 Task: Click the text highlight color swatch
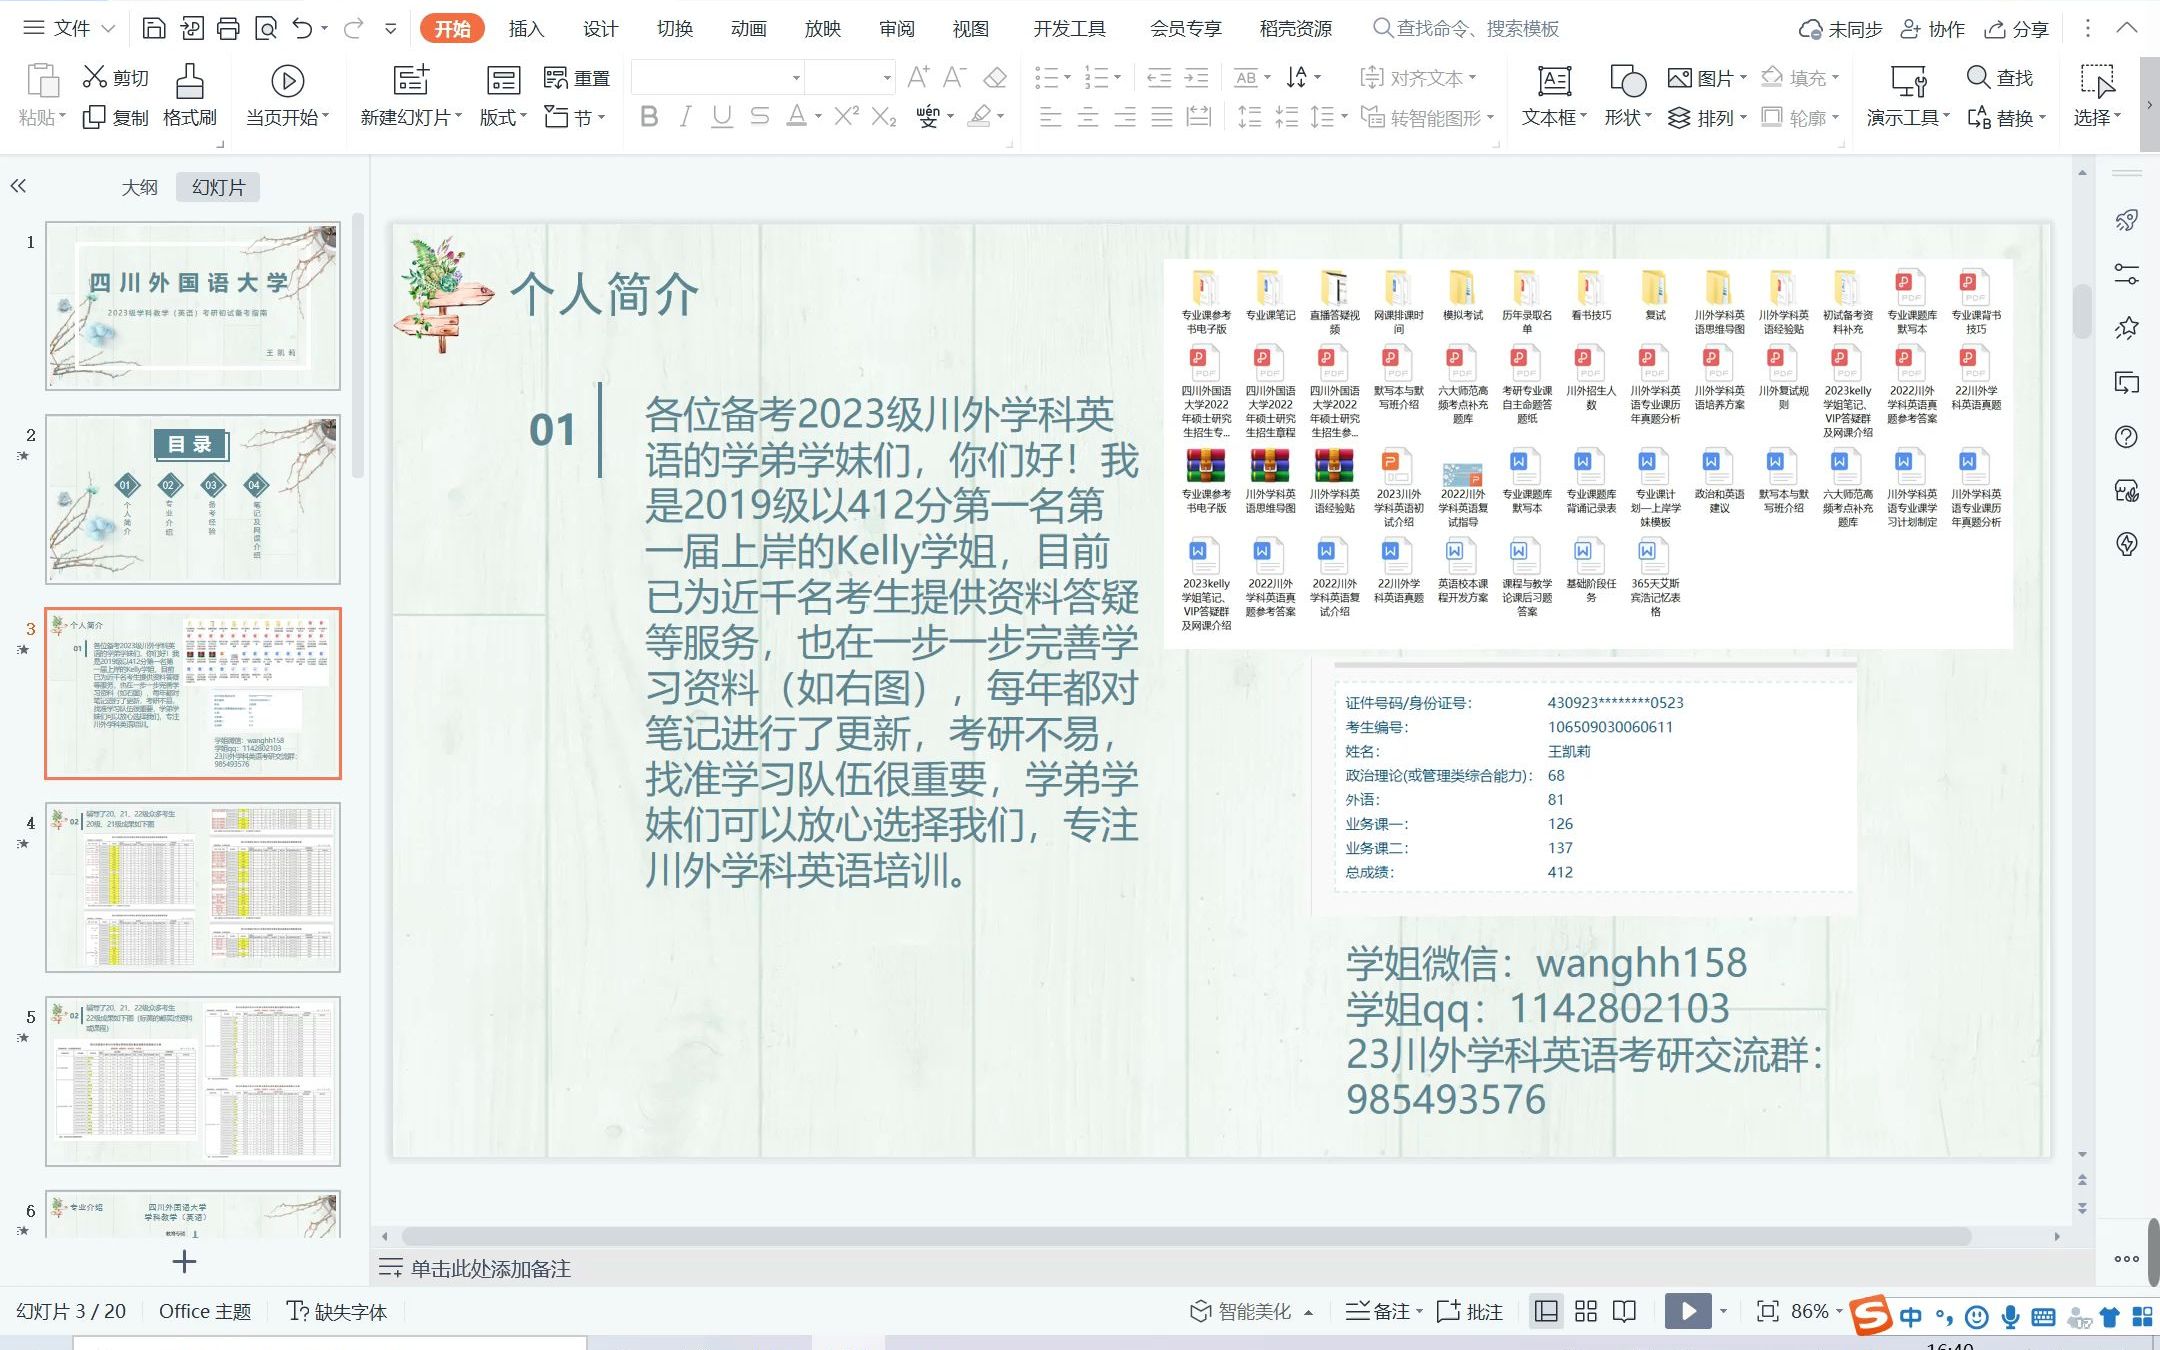coord(980,117)
